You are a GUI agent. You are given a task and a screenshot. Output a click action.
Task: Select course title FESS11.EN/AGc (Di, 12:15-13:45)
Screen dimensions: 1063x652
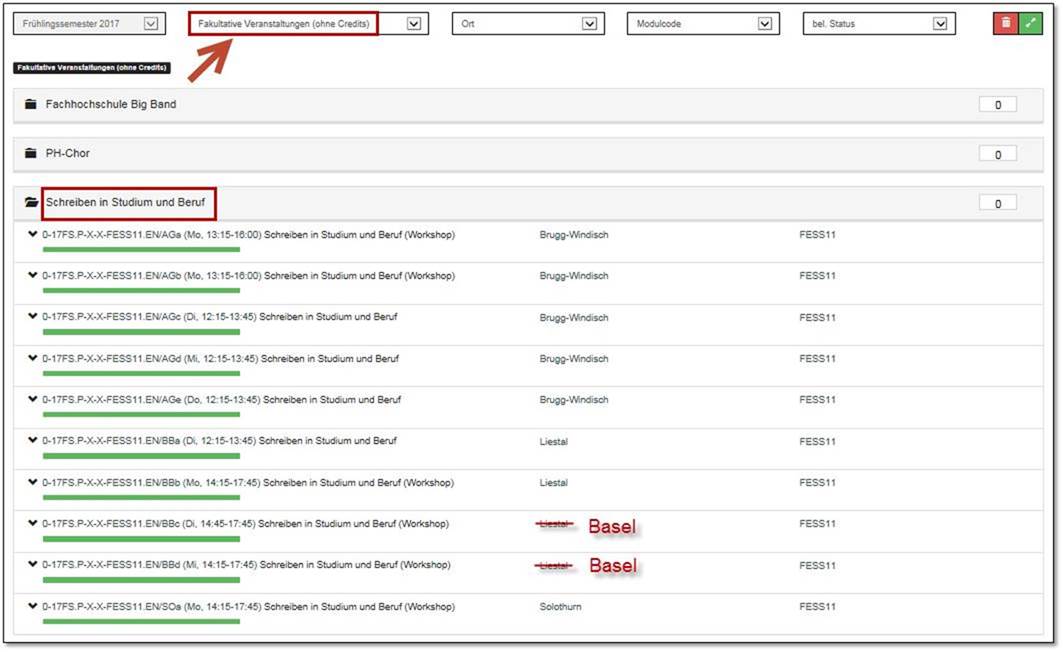pos(220,317)
